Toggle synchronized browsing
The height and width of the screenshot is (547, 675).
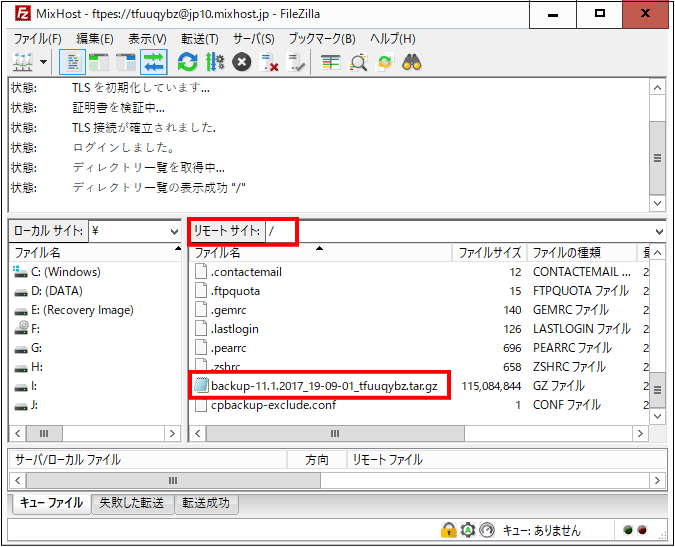(385, 62)
